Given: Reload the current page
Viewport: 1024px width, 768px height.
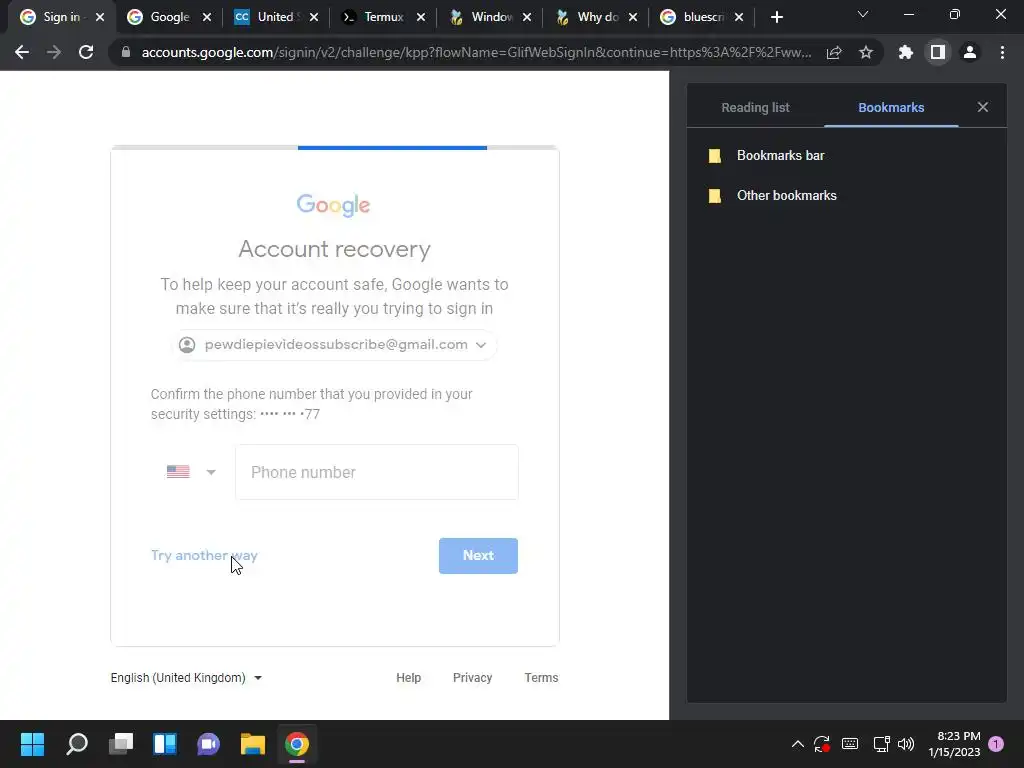Looking at the screenshot, I should click(86, 52).
